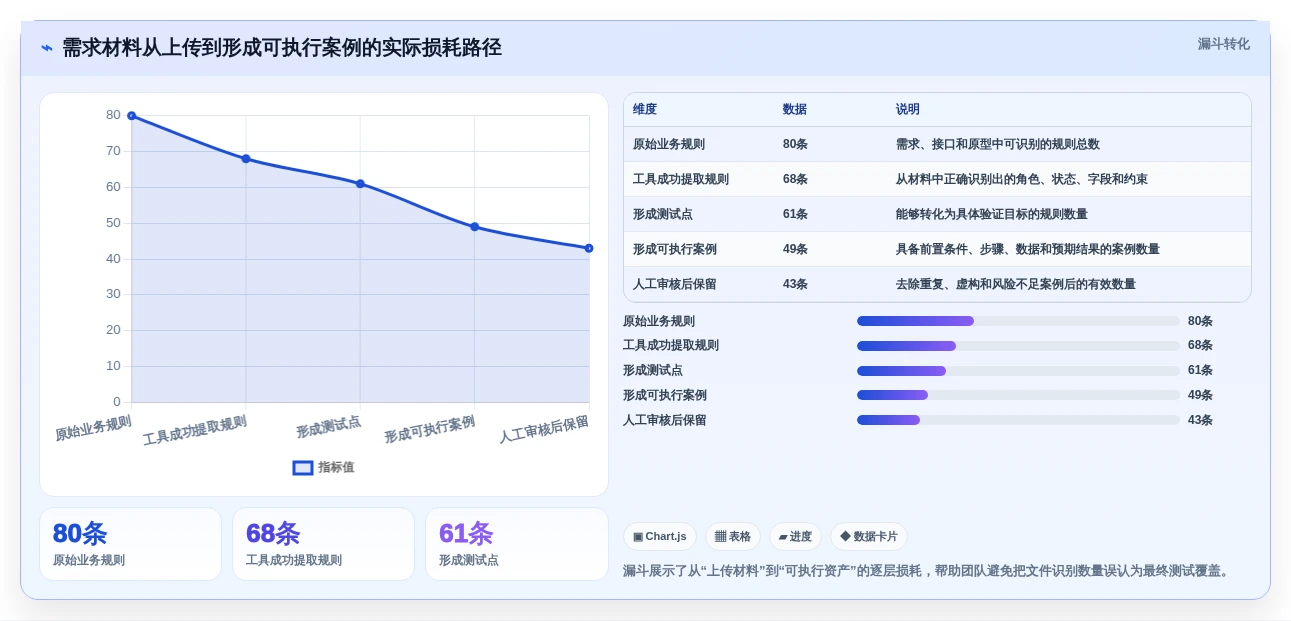Click the 工具成功提取规则 progress bar
The height and width of the screenshot is (621, 1291).
click(x=1018, y=346)
